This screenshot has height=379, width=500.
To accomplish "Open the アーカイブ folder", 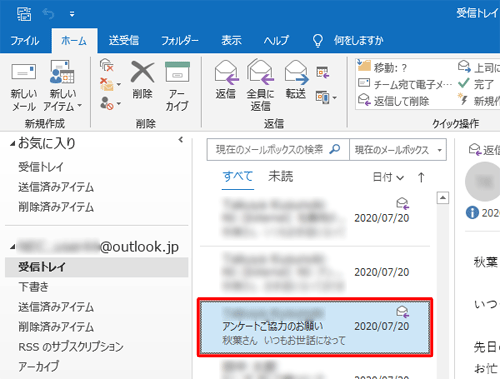I will click(x=39, y=366).
